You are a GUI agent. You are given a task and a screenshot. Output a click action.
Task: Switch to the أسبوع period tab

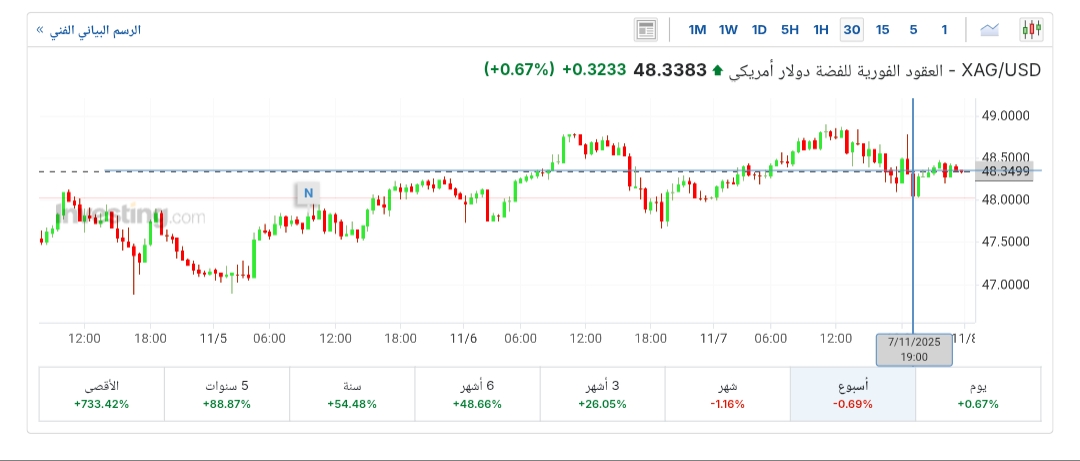[852, 394]
